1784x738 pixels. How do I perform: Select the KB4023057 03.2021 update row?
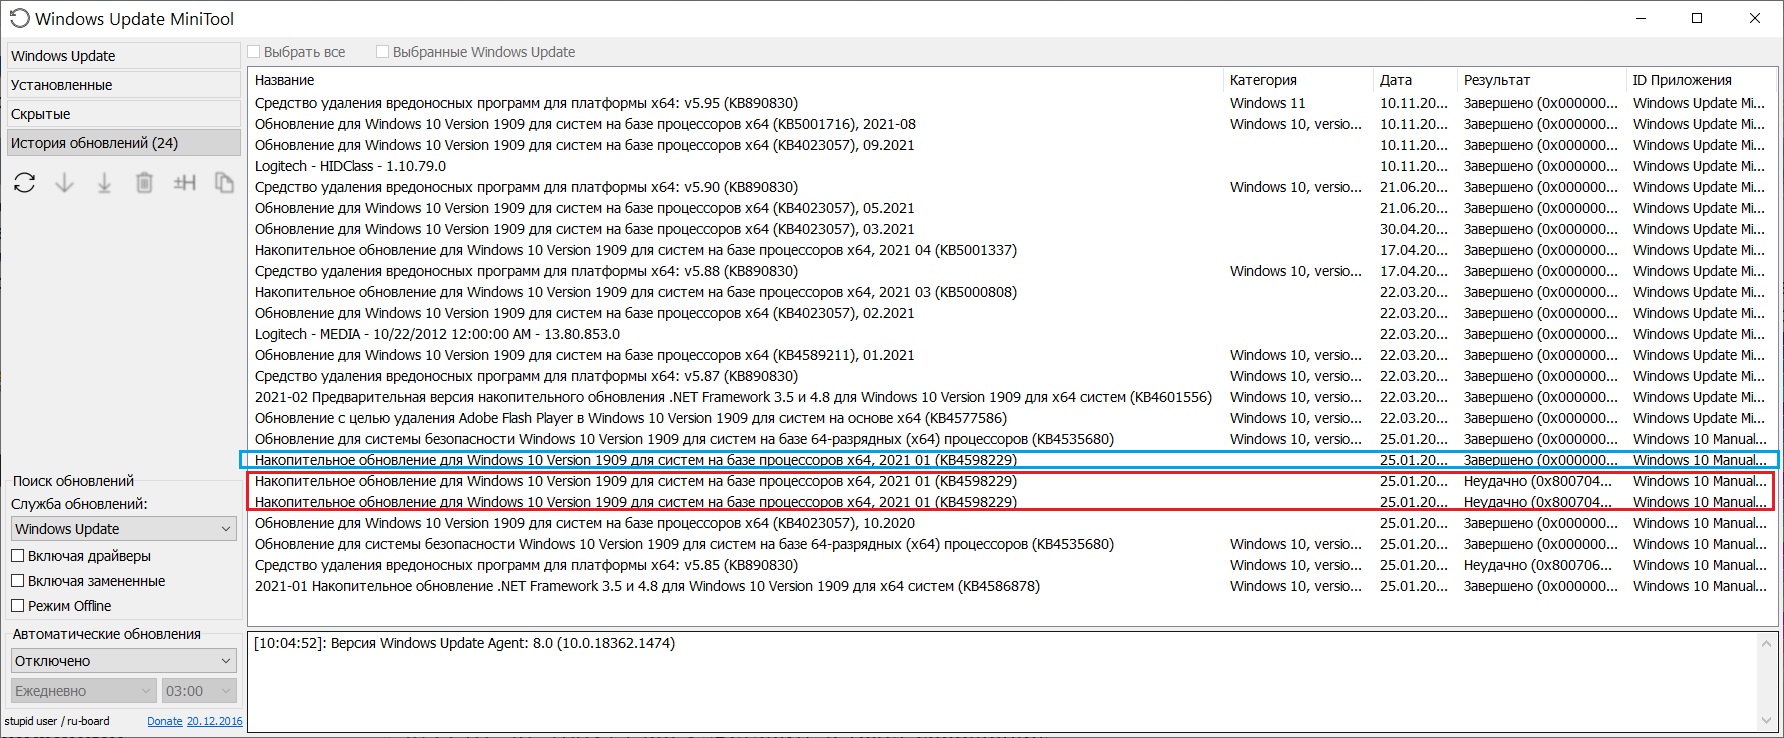[x=1012, y=229]
